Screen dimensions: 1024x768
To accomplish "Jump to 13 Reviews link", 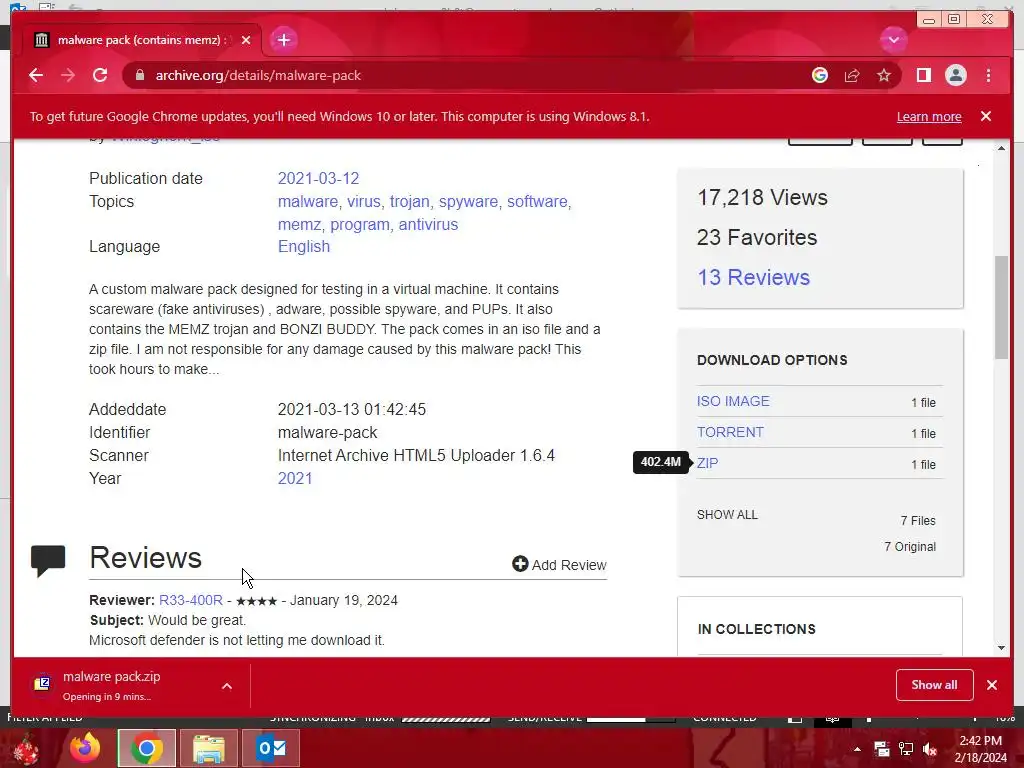I will 753,277.
